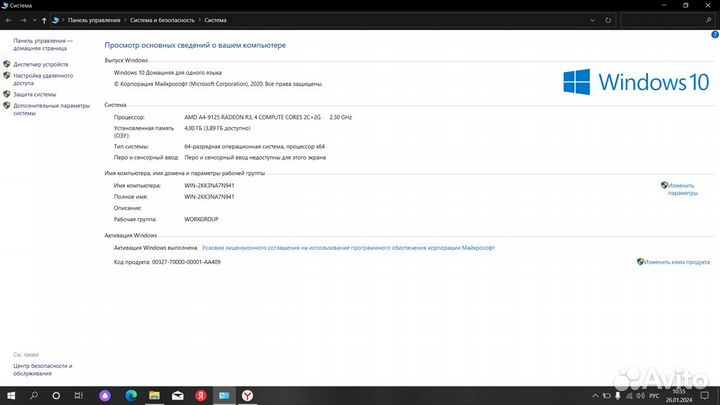Viewport: 720px width, 405px height.
Task: Select 'WORKGROUP' workgroup value
Action: (x=201, y=219)
